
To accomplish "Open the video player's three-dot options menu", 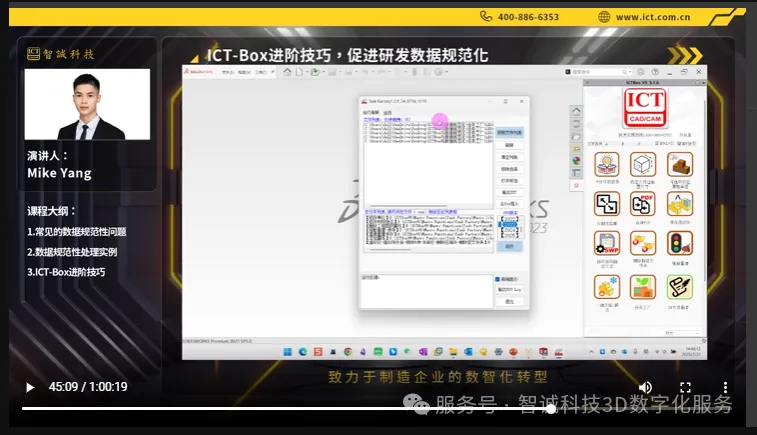I will [x=725, y=387].
